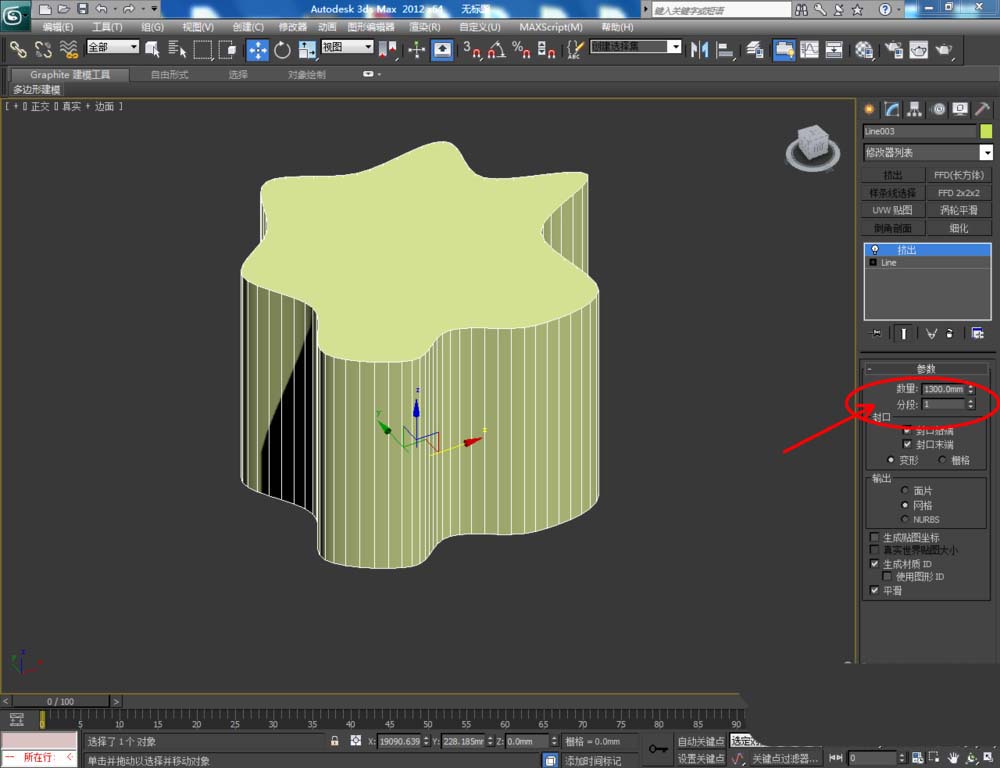Enable 生成贴图坐标 checkbox

pos(875,538)
